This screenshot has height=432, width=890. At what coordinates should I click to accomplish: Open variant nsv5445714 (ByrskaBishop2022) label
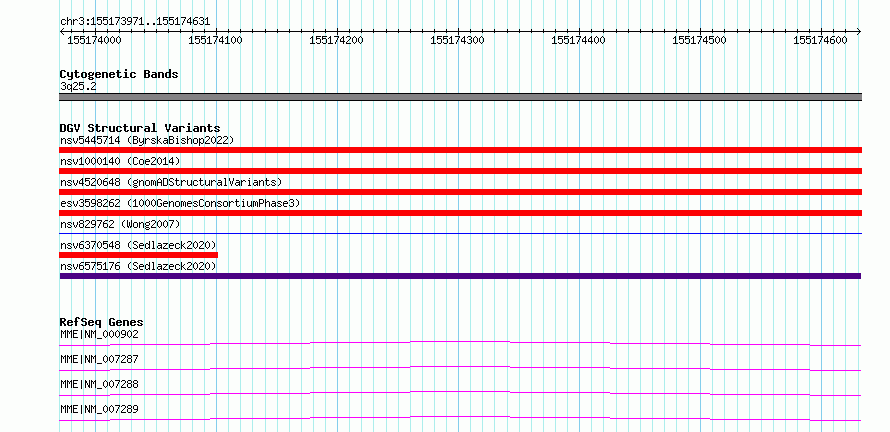click(x=147, y=140)
